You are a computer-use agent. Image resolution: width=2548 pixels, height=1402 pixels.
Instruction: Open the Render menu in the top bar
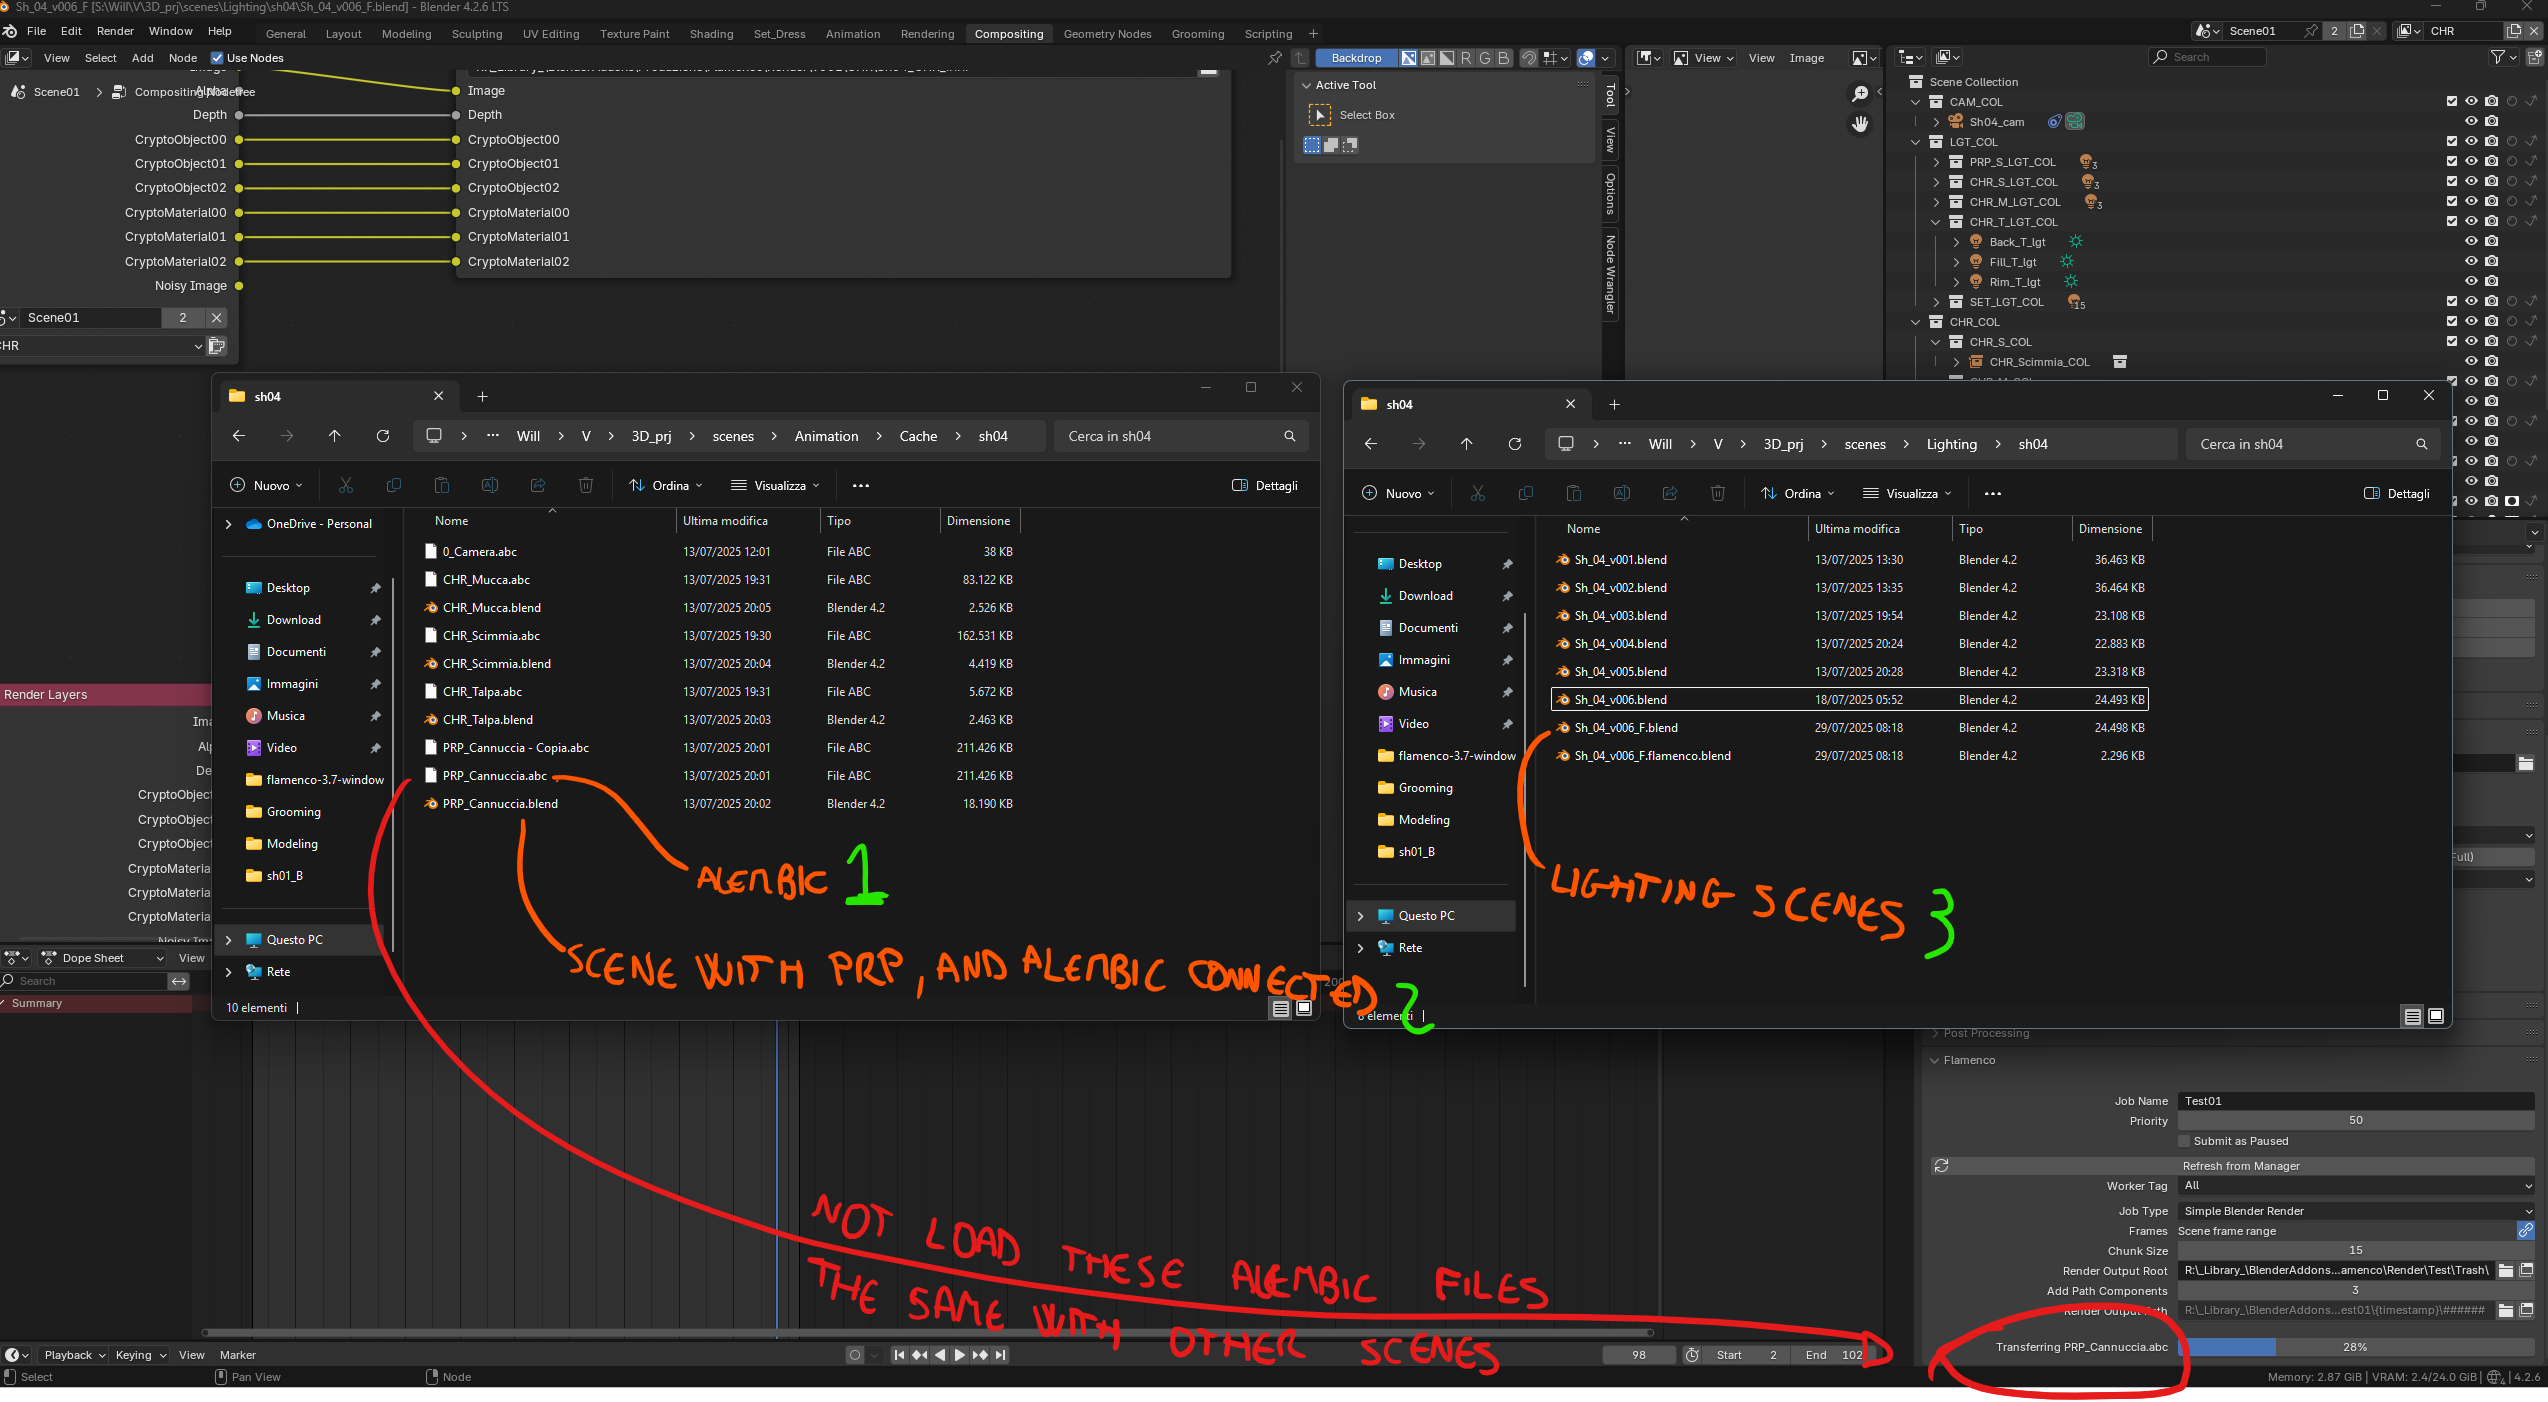click(115, 31)
